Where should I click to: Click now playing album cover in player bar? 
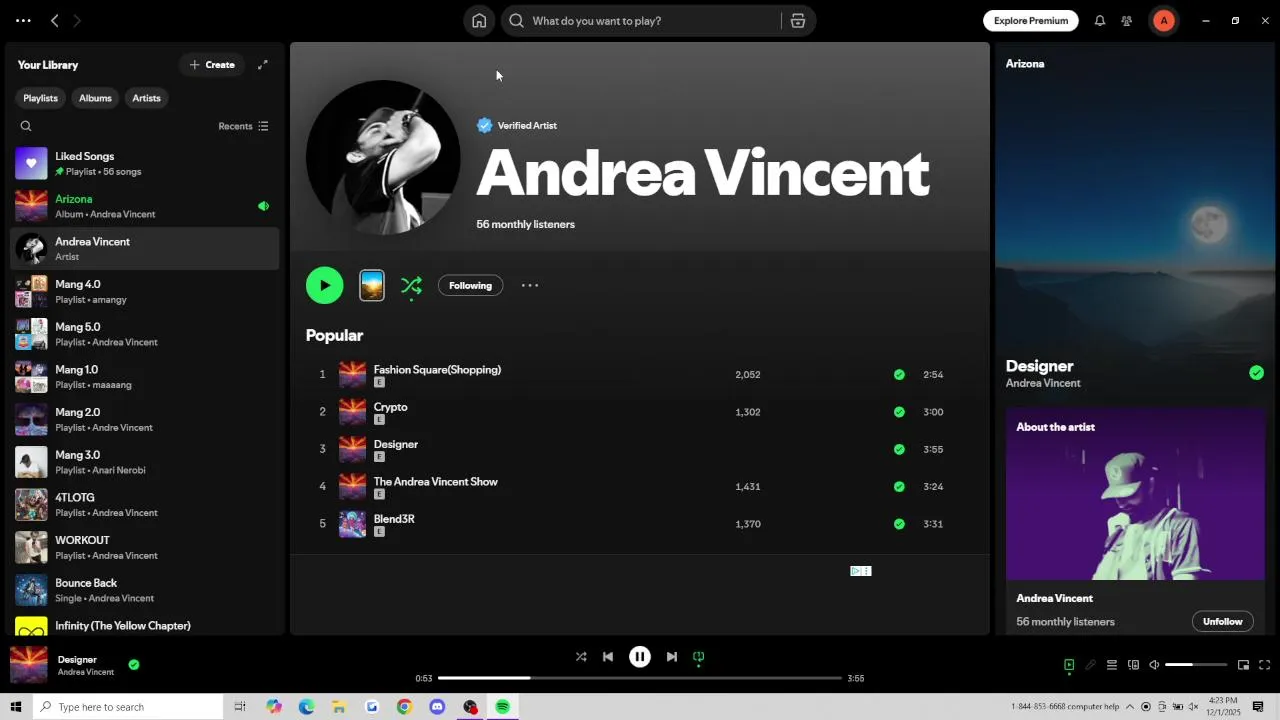29,665
